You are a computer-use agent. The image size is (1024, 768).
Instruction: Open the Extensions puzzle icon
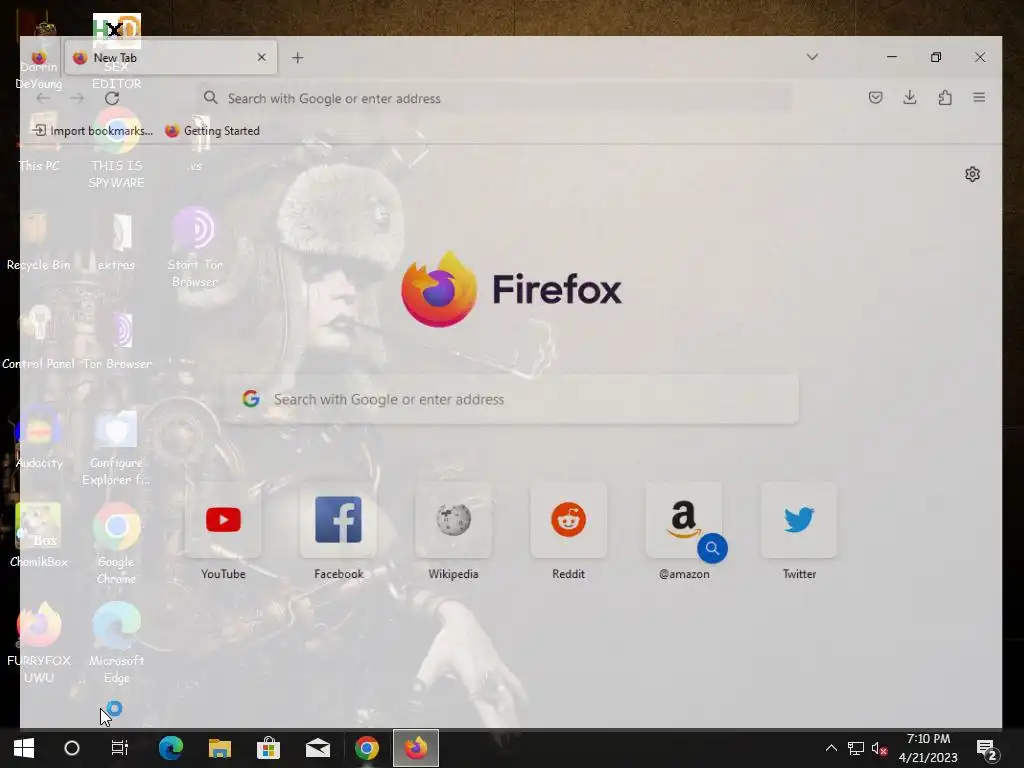(x=944, y=98)
